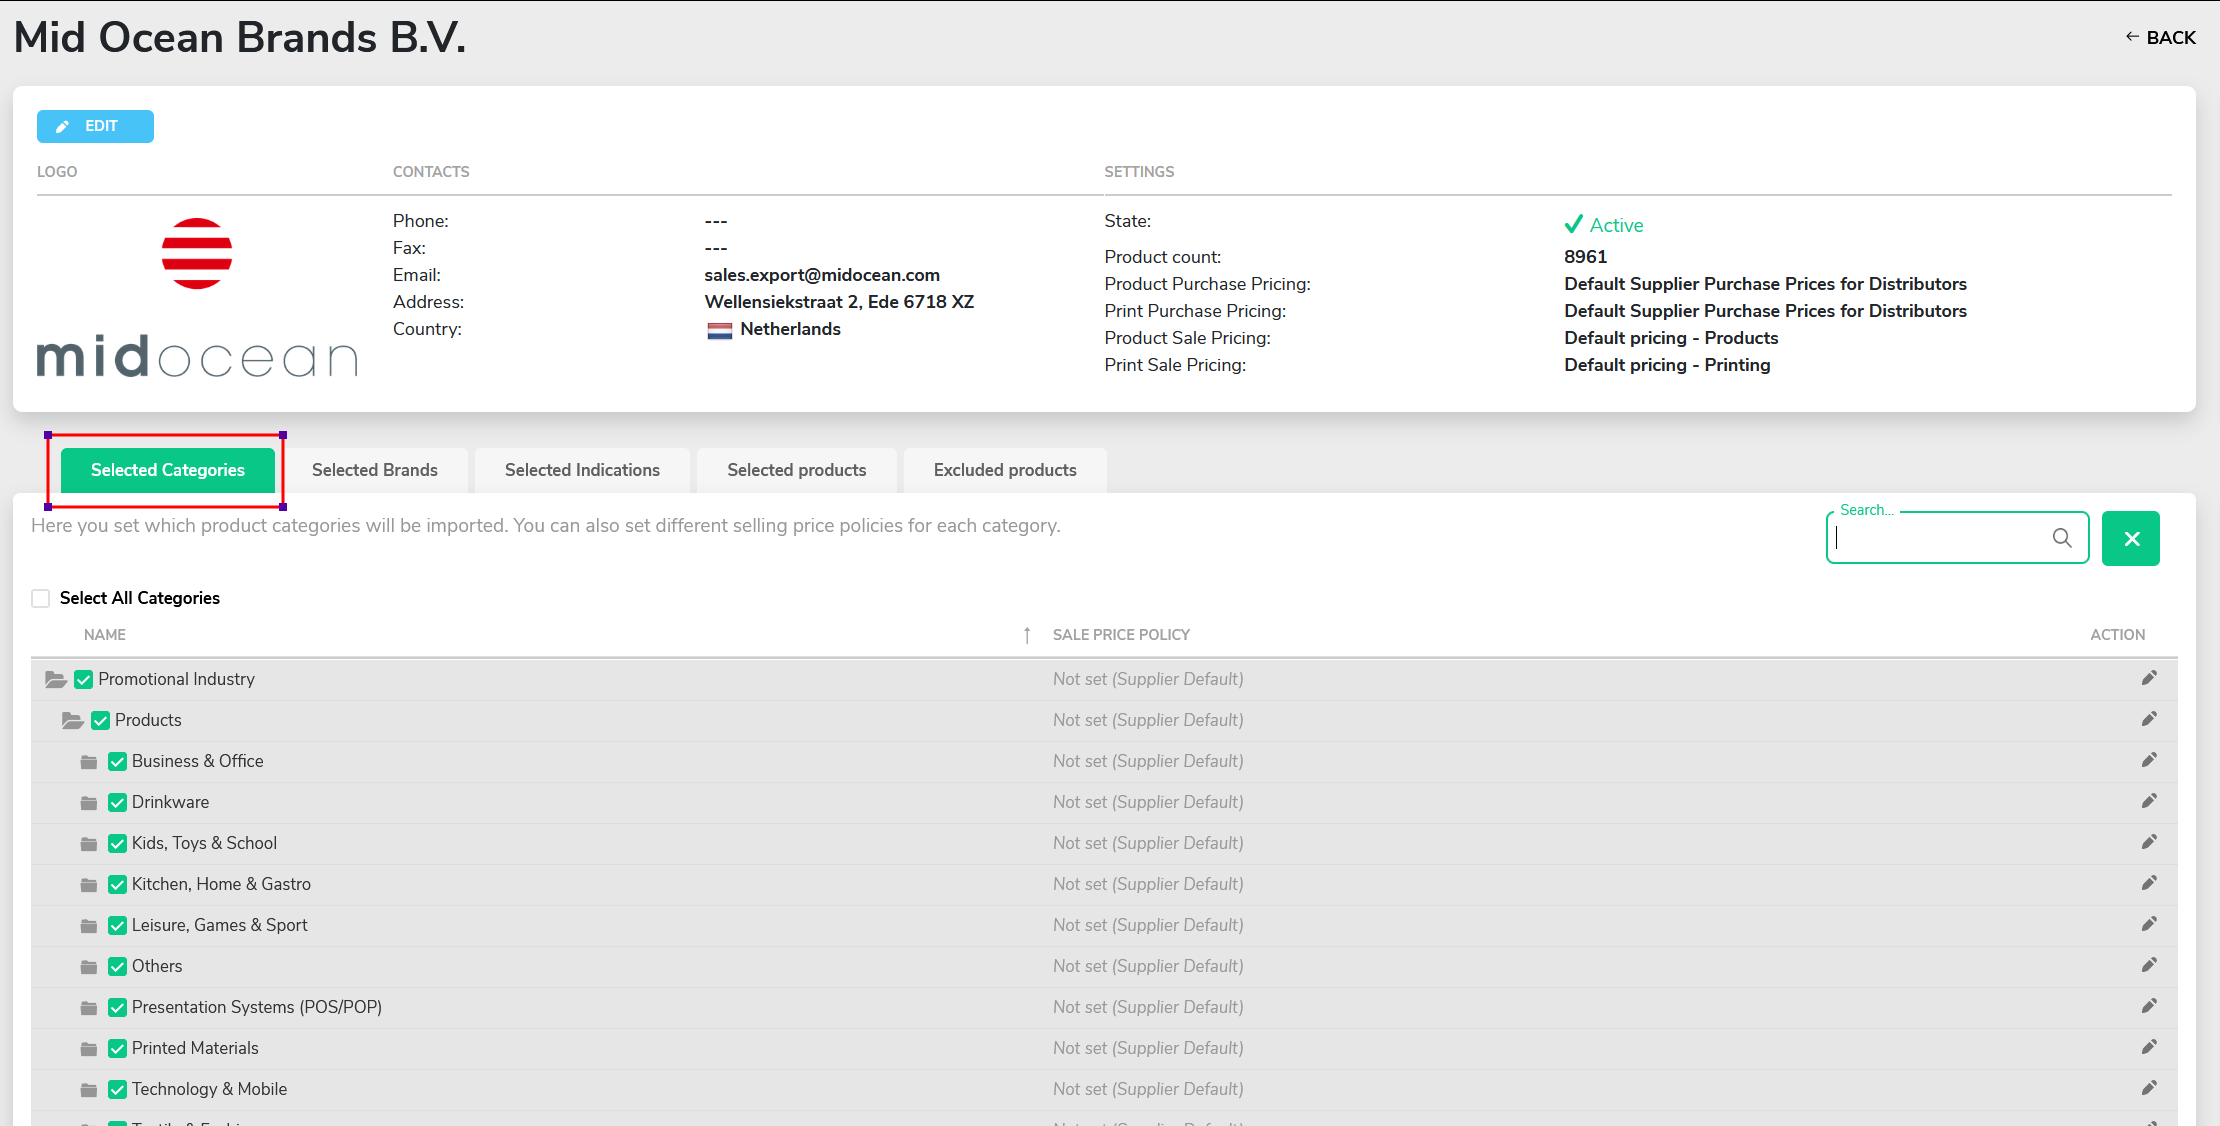Uncheck the Drinkware checkbox
This screenshot has height=1126, width=2220.
pyautogui.click(x=118, y=803)
